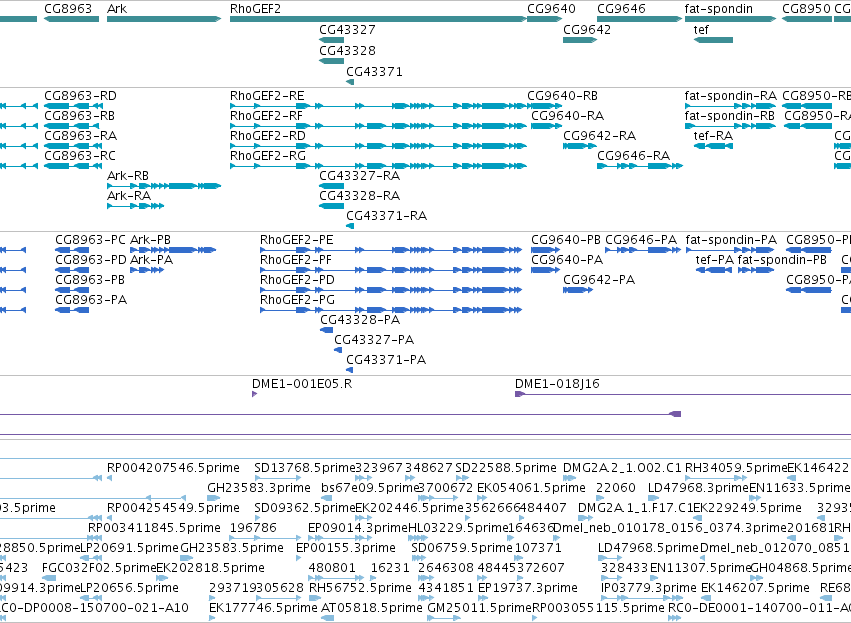851x623 pixels.
Task: Open transcript label RhoGEF2-RD
Action: pos(268,136)
